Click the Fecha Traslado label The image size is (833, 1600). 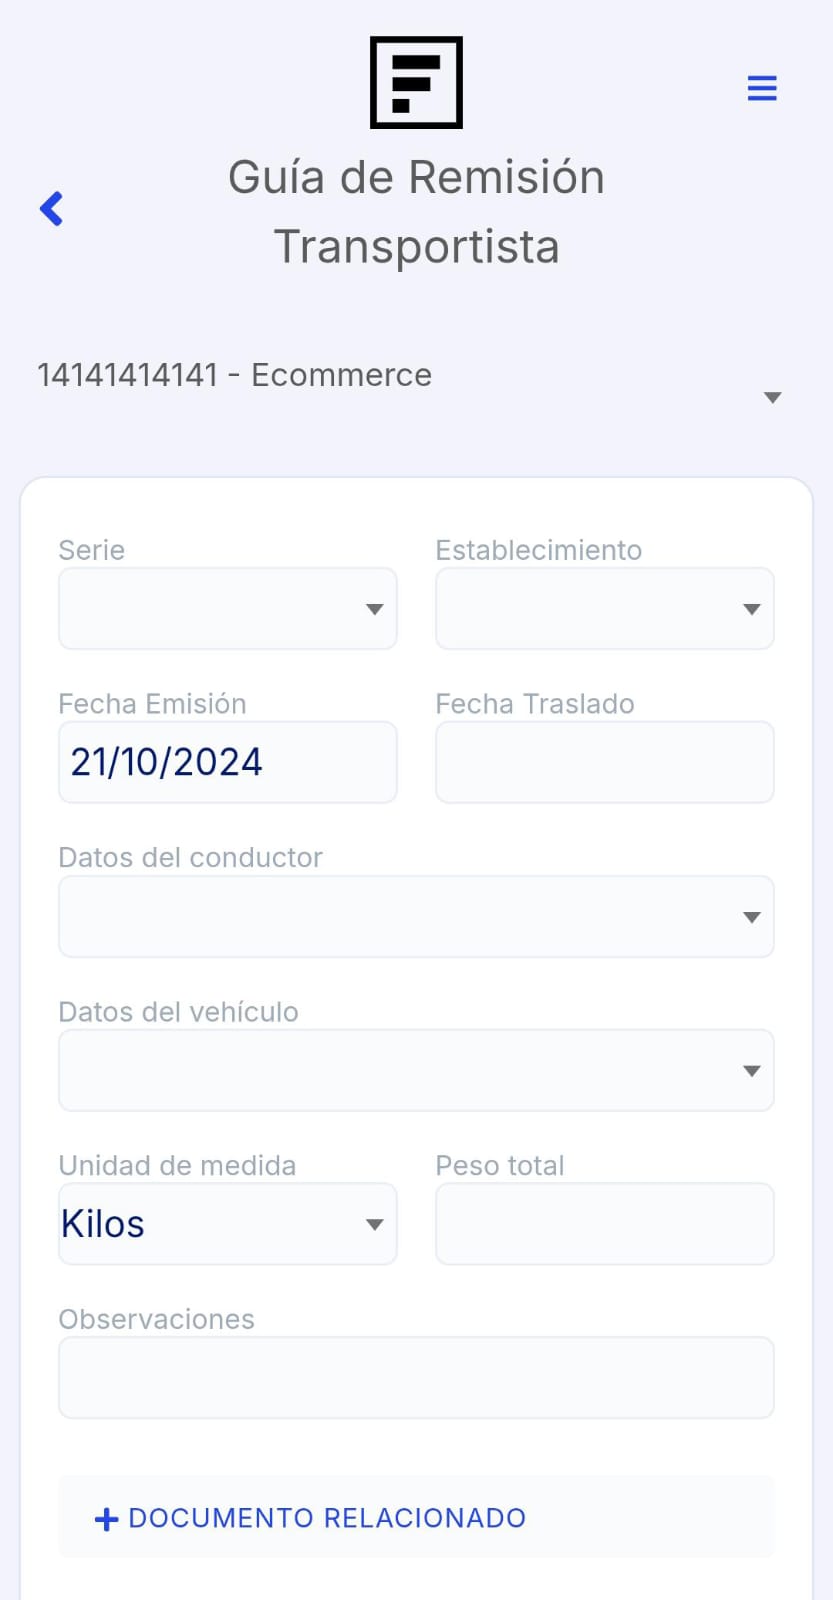pyautogui.click(x=535, y=704)
